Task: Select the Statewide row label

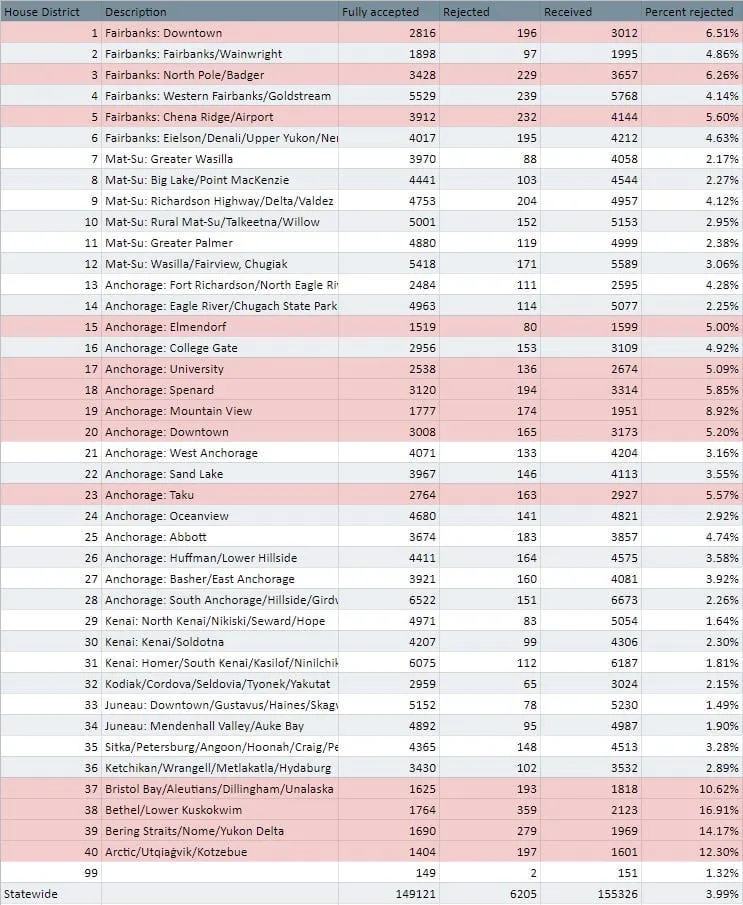Action: 31,894
